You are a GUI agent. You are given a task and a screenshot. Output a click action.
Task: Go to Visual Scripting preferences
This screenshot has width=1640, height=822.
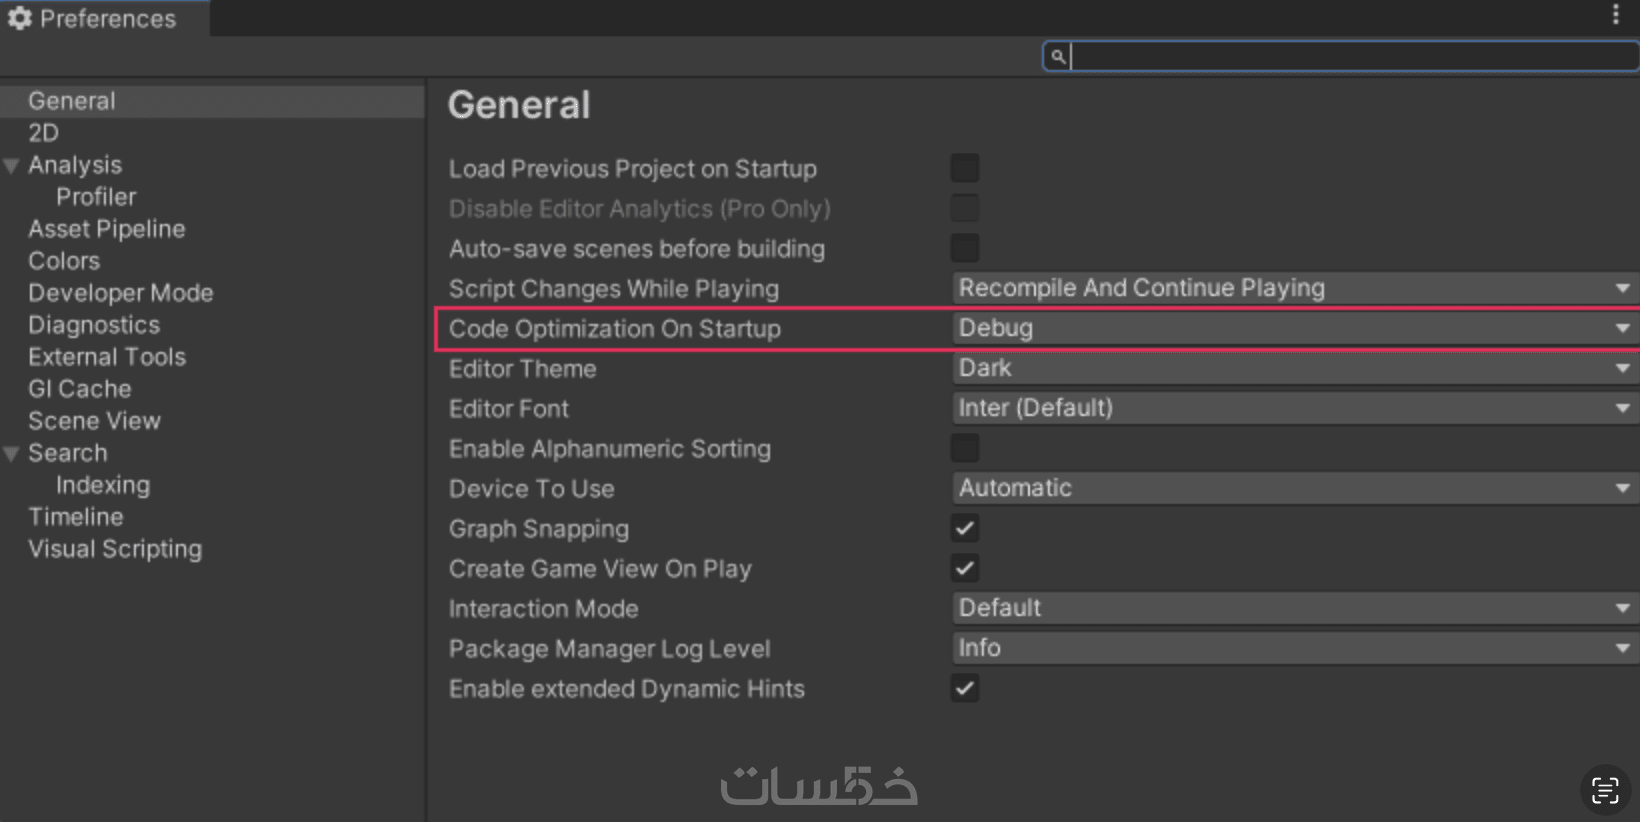(x=115, y=549)
